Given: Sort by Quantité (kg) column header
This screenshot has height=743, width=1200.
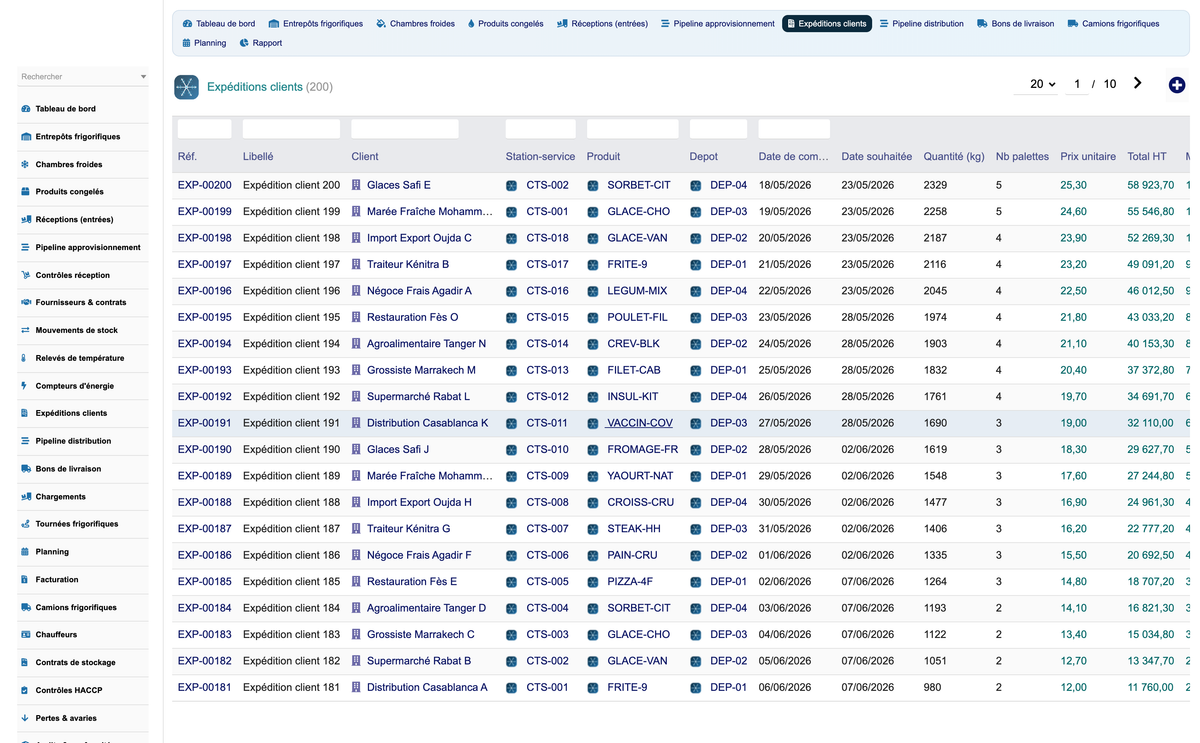Looking at the screenshot, I should click(x=954, y=156).
